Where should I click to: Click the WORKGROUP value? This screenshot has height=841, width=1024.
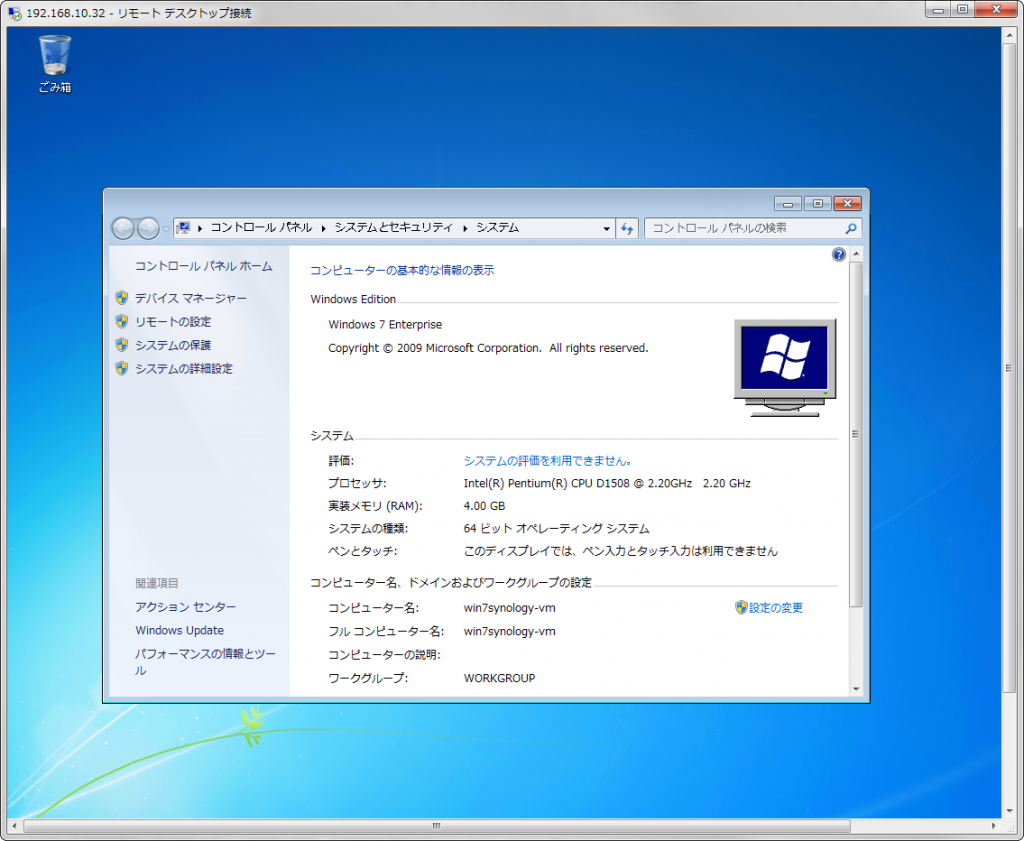tap(500, 678)
